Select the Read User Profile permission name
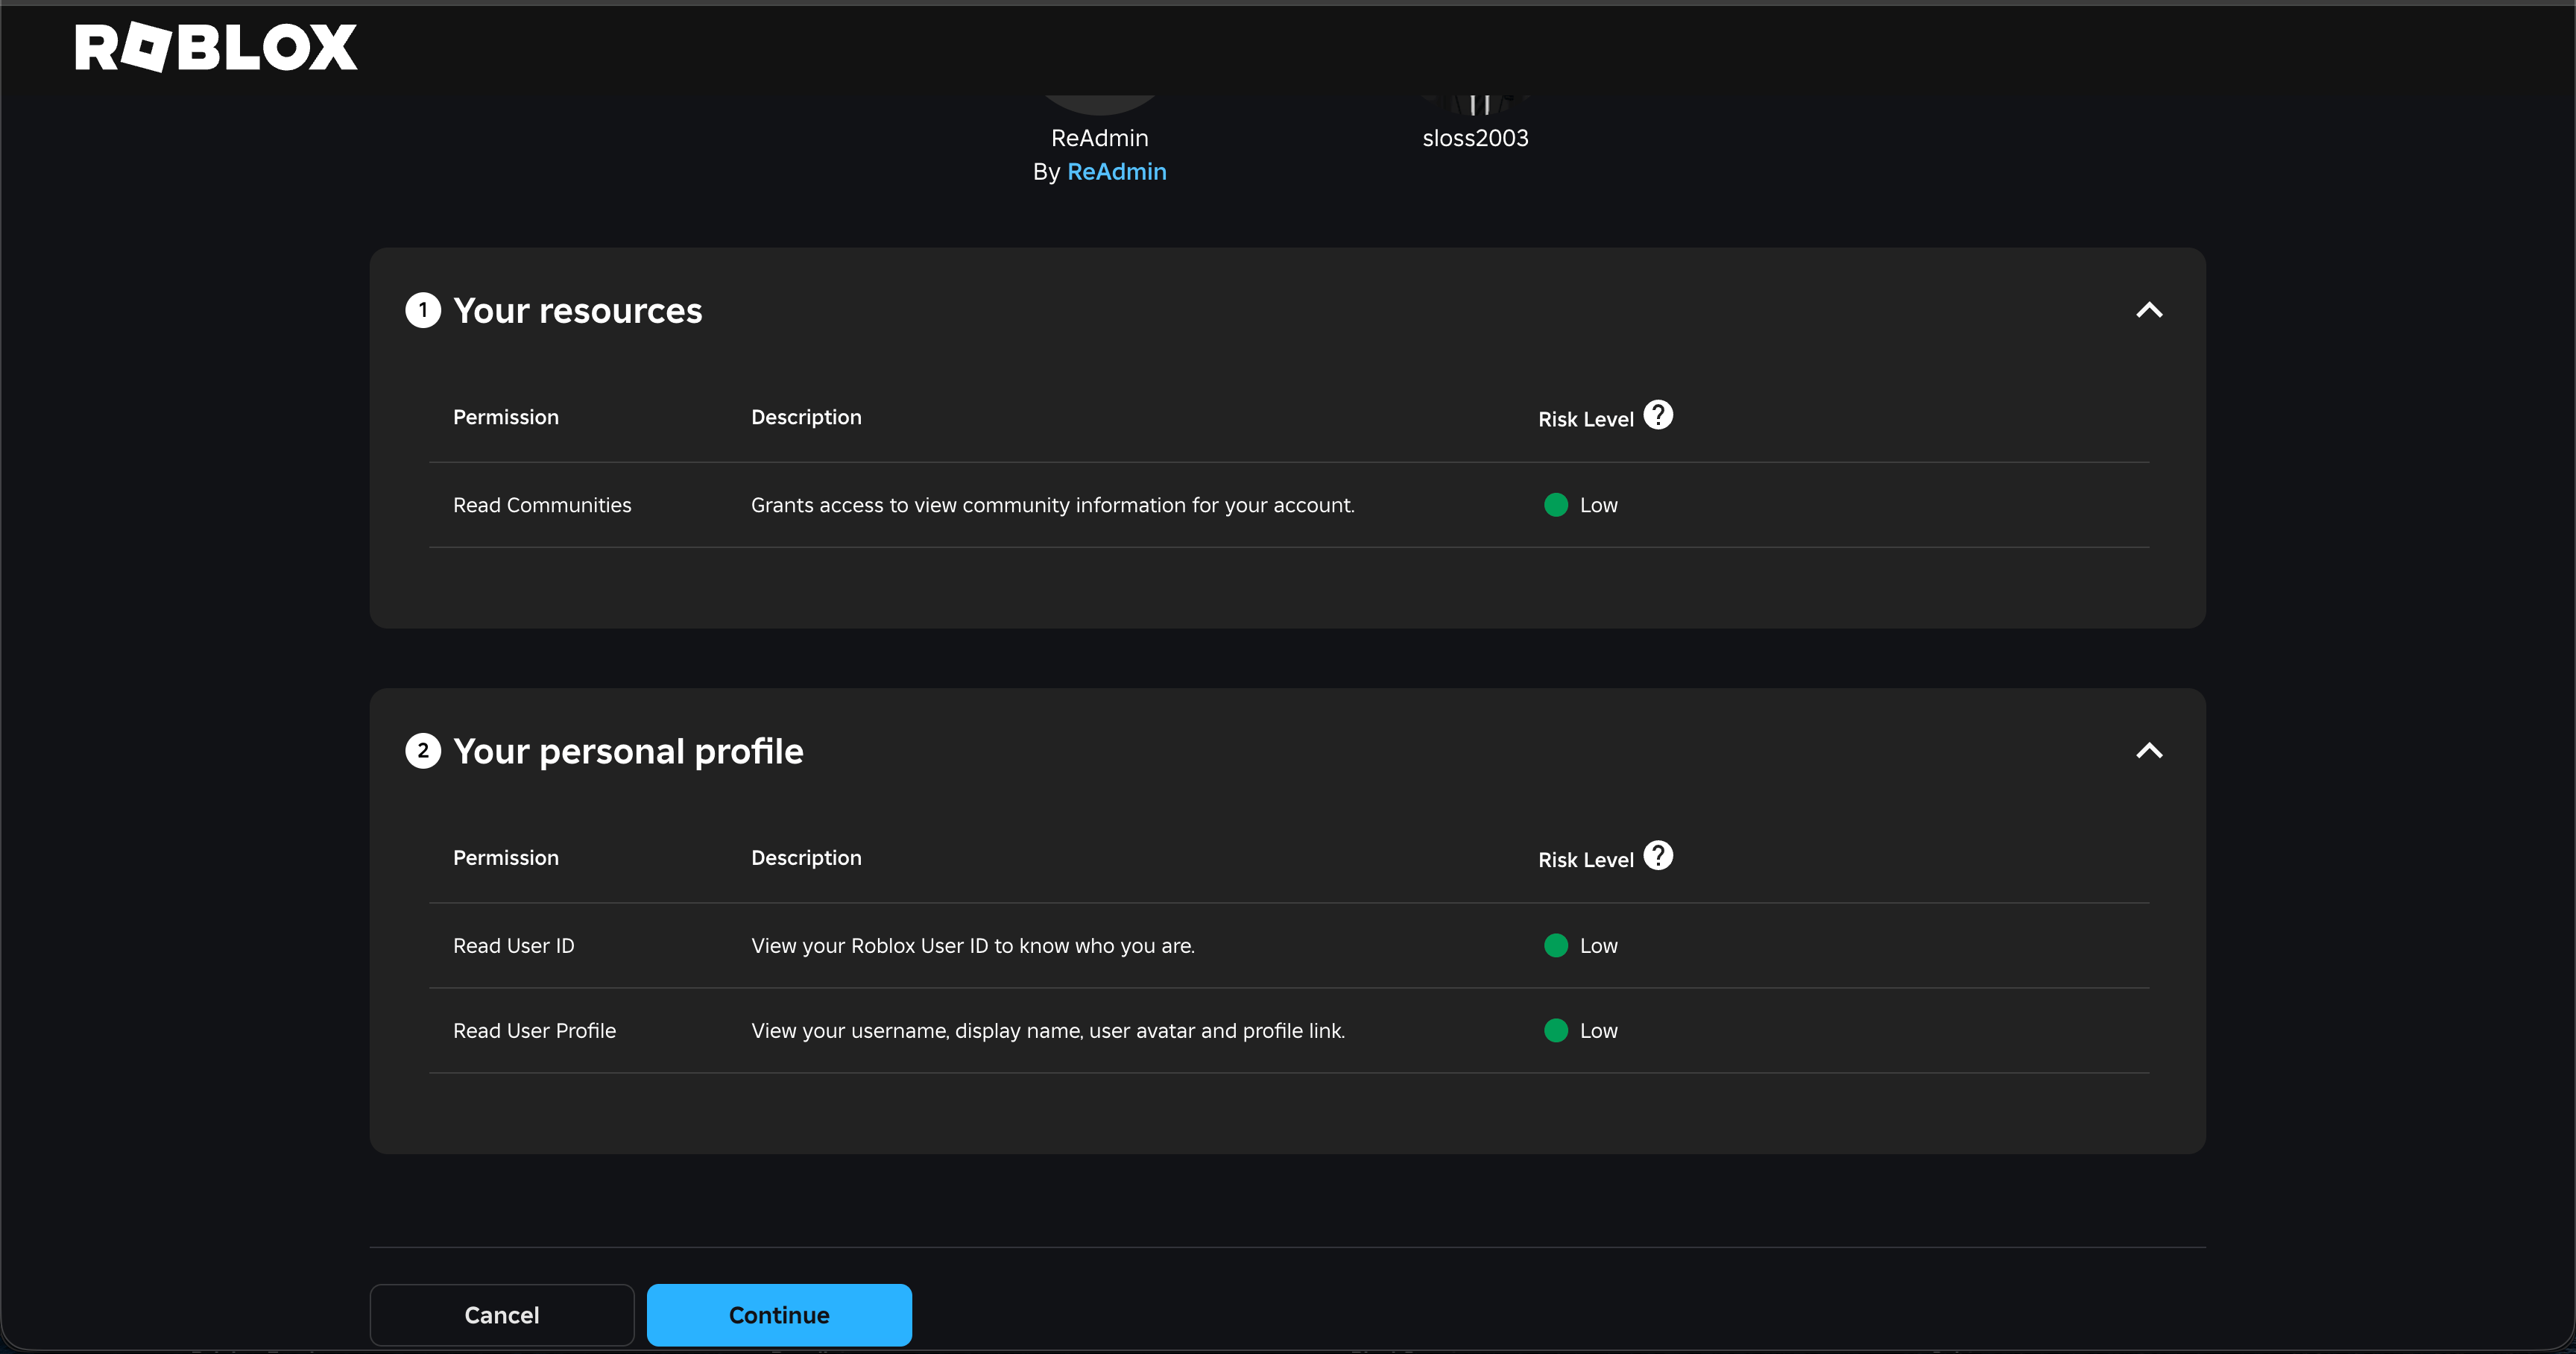This screenshot has width=2576, height=1354. (534, 1031)
